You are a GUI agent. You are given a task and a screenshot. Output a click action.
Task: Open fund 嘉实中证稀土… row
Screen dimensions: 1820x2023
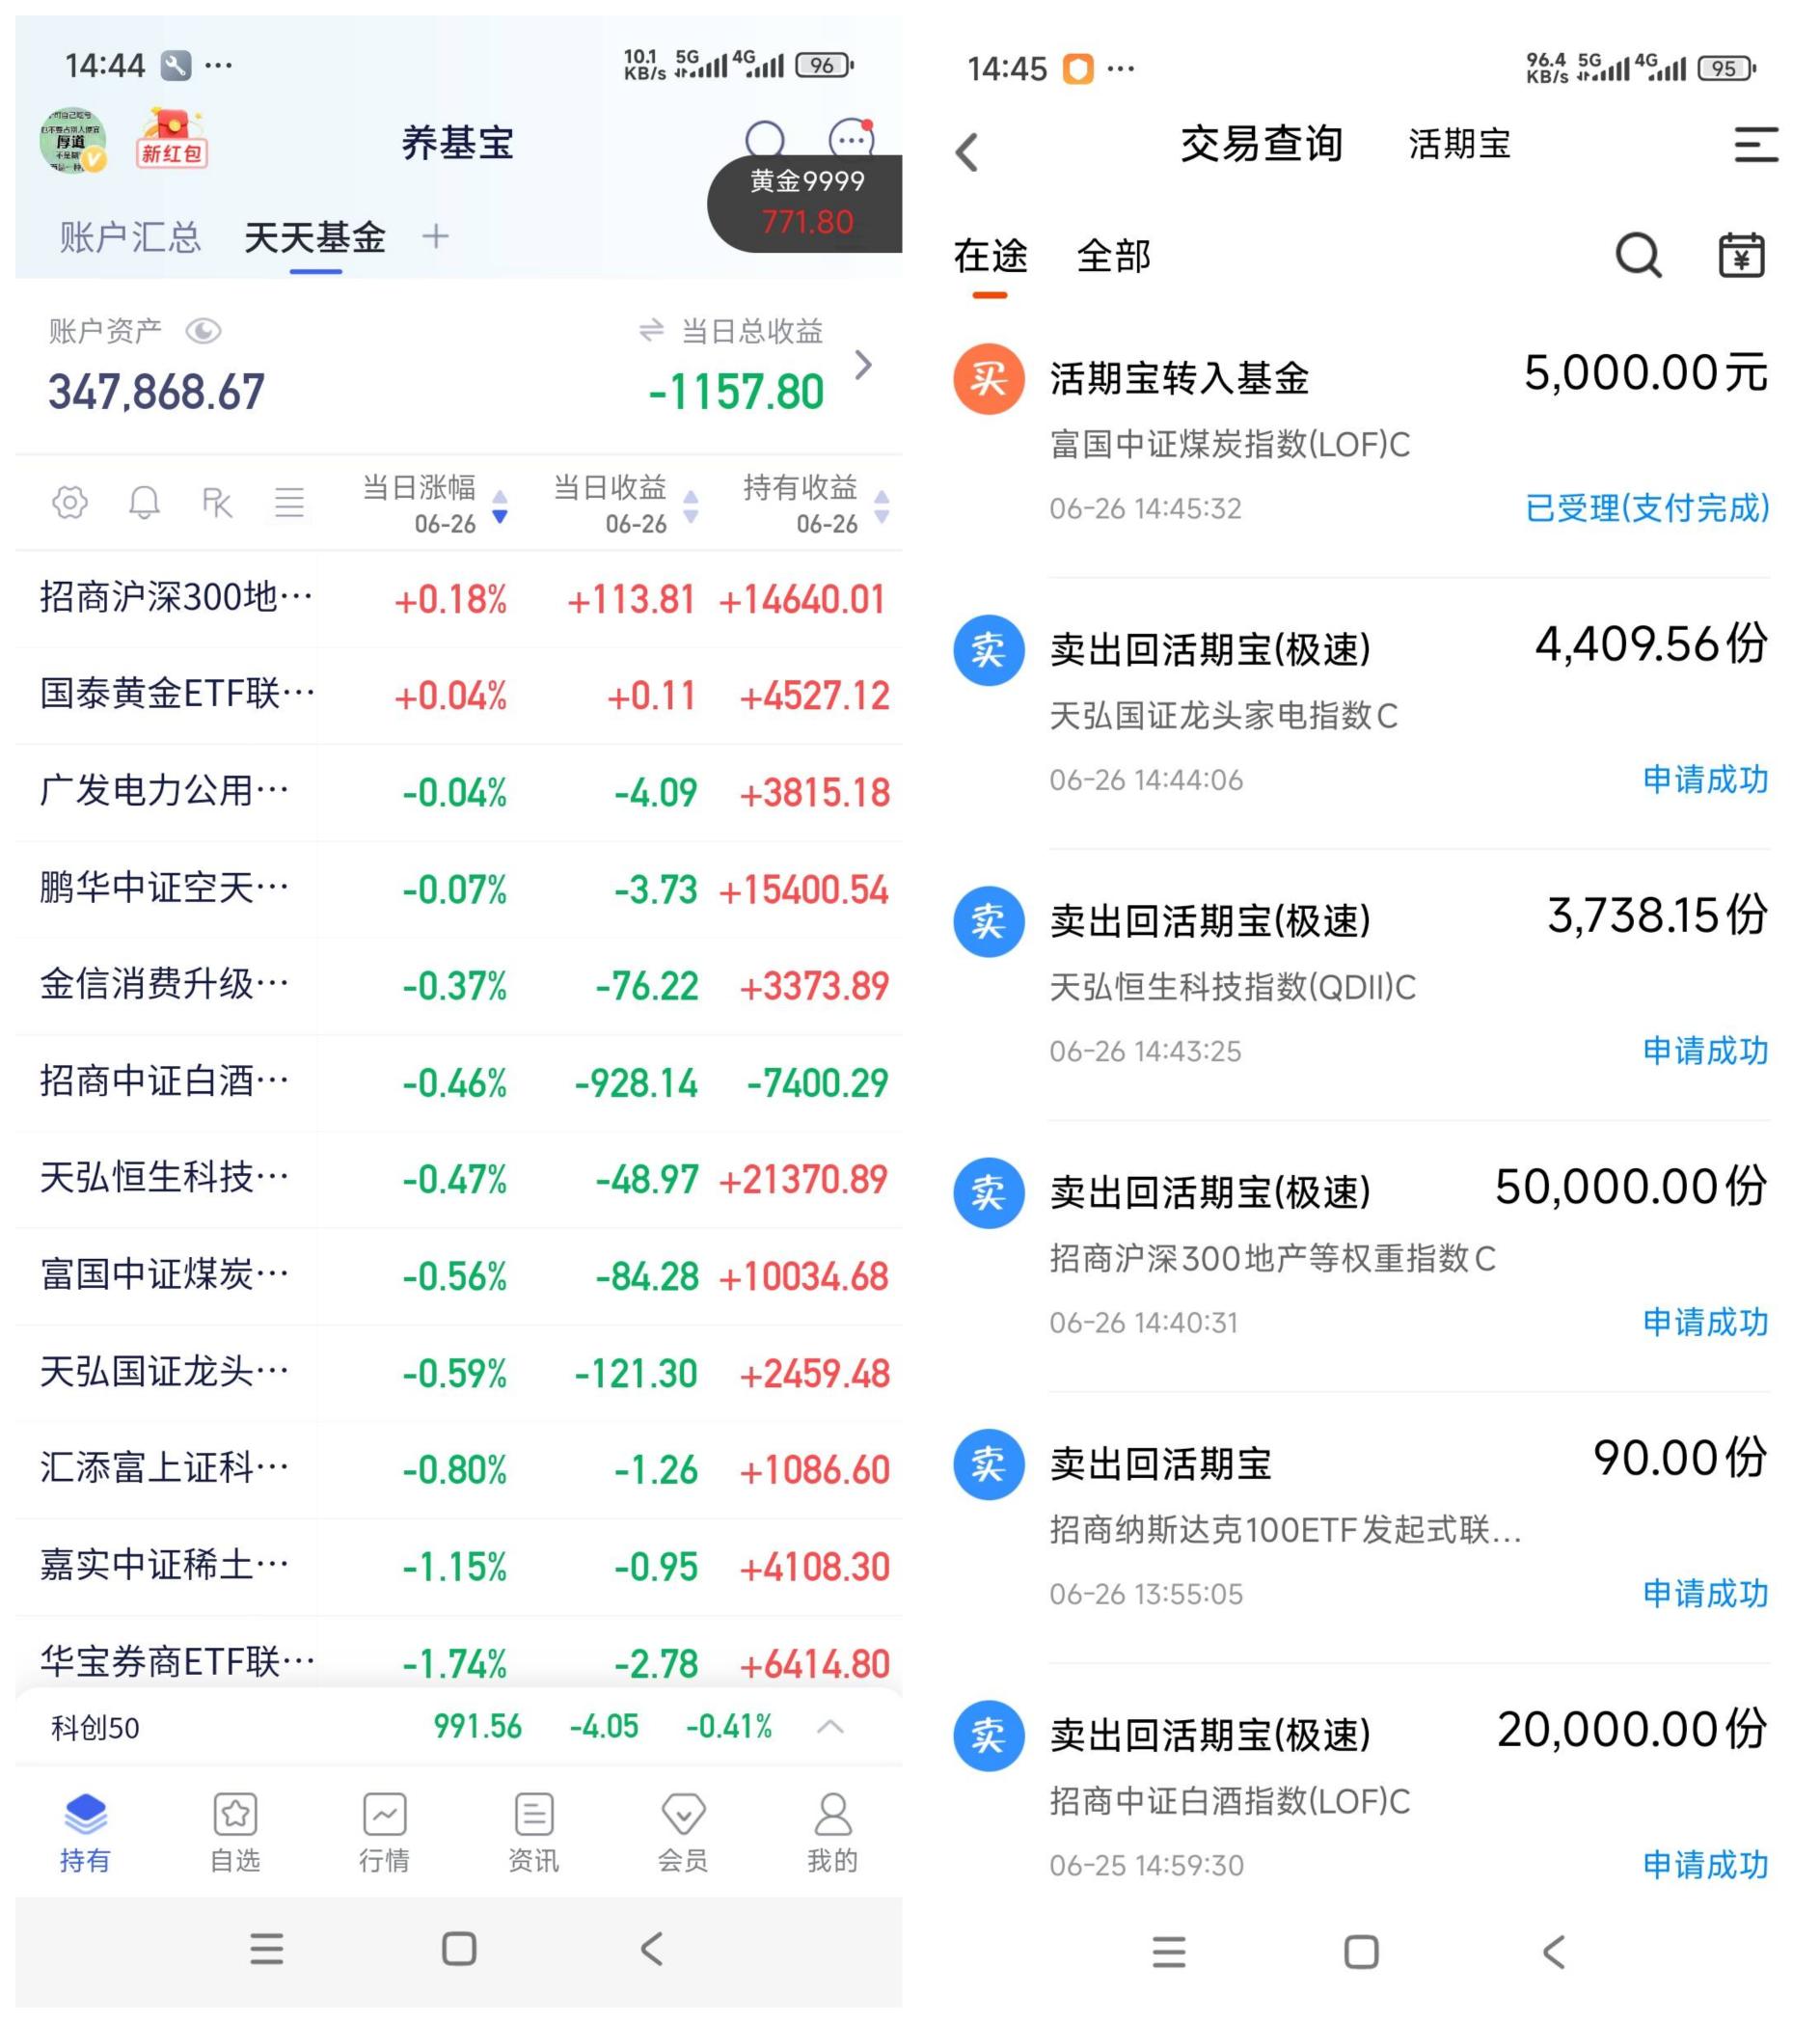pyautogui.click(x=459, y=1566)
